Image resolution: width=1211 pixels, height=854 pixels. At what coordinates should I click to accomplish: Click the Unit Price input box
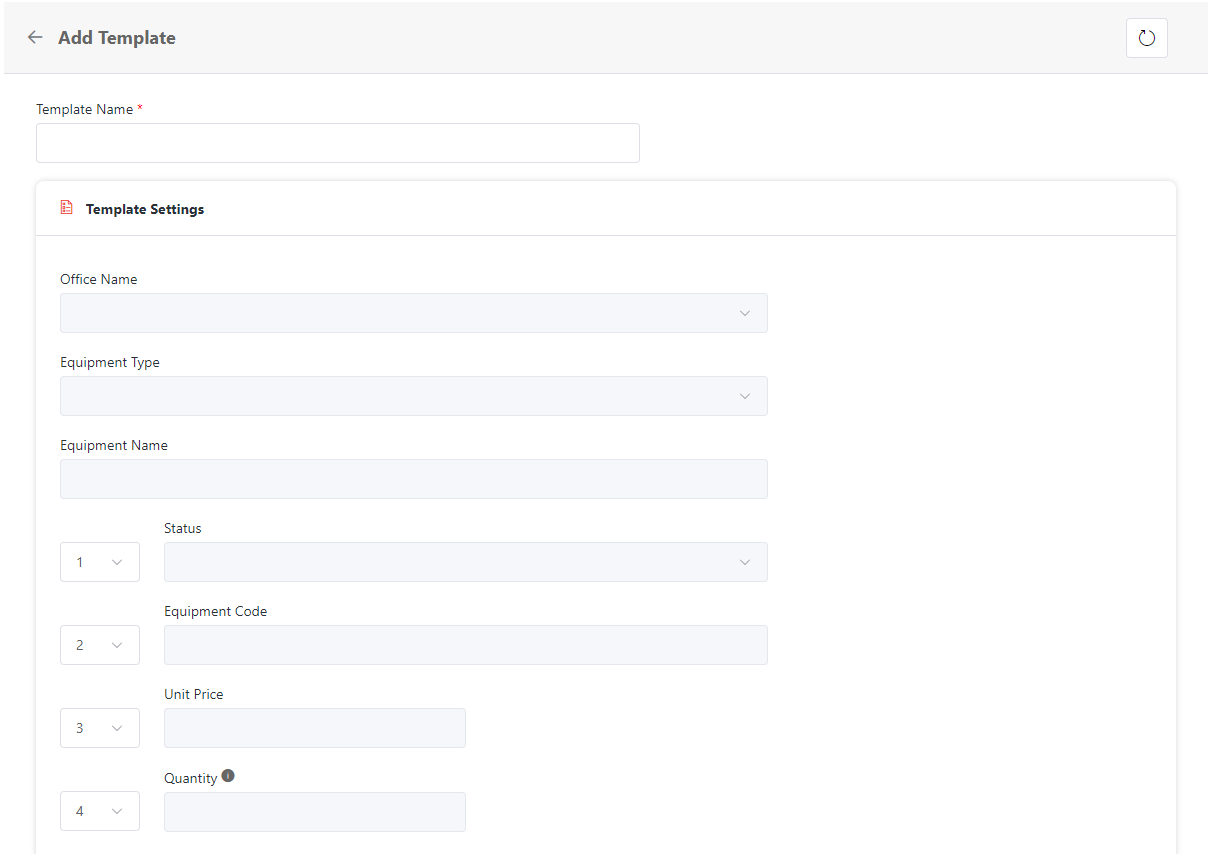tap(314, 728)
